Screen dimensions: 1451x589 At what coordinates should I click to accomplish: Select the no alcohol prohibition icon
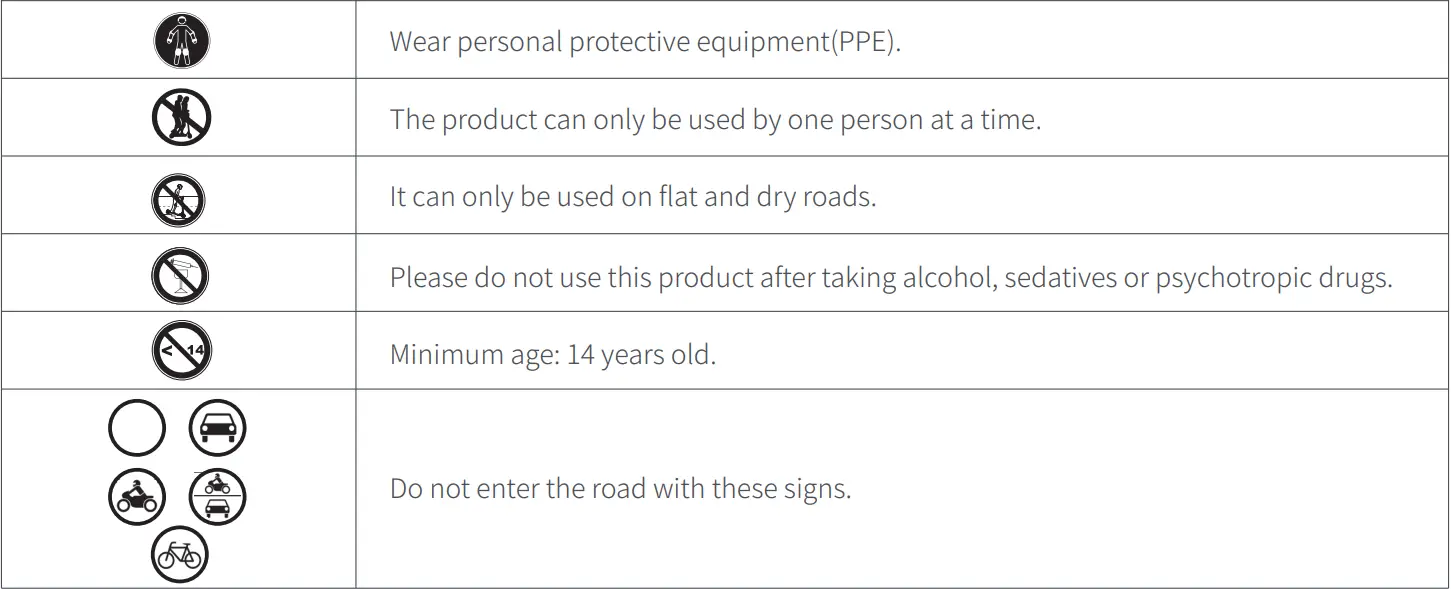pos(180,275)
